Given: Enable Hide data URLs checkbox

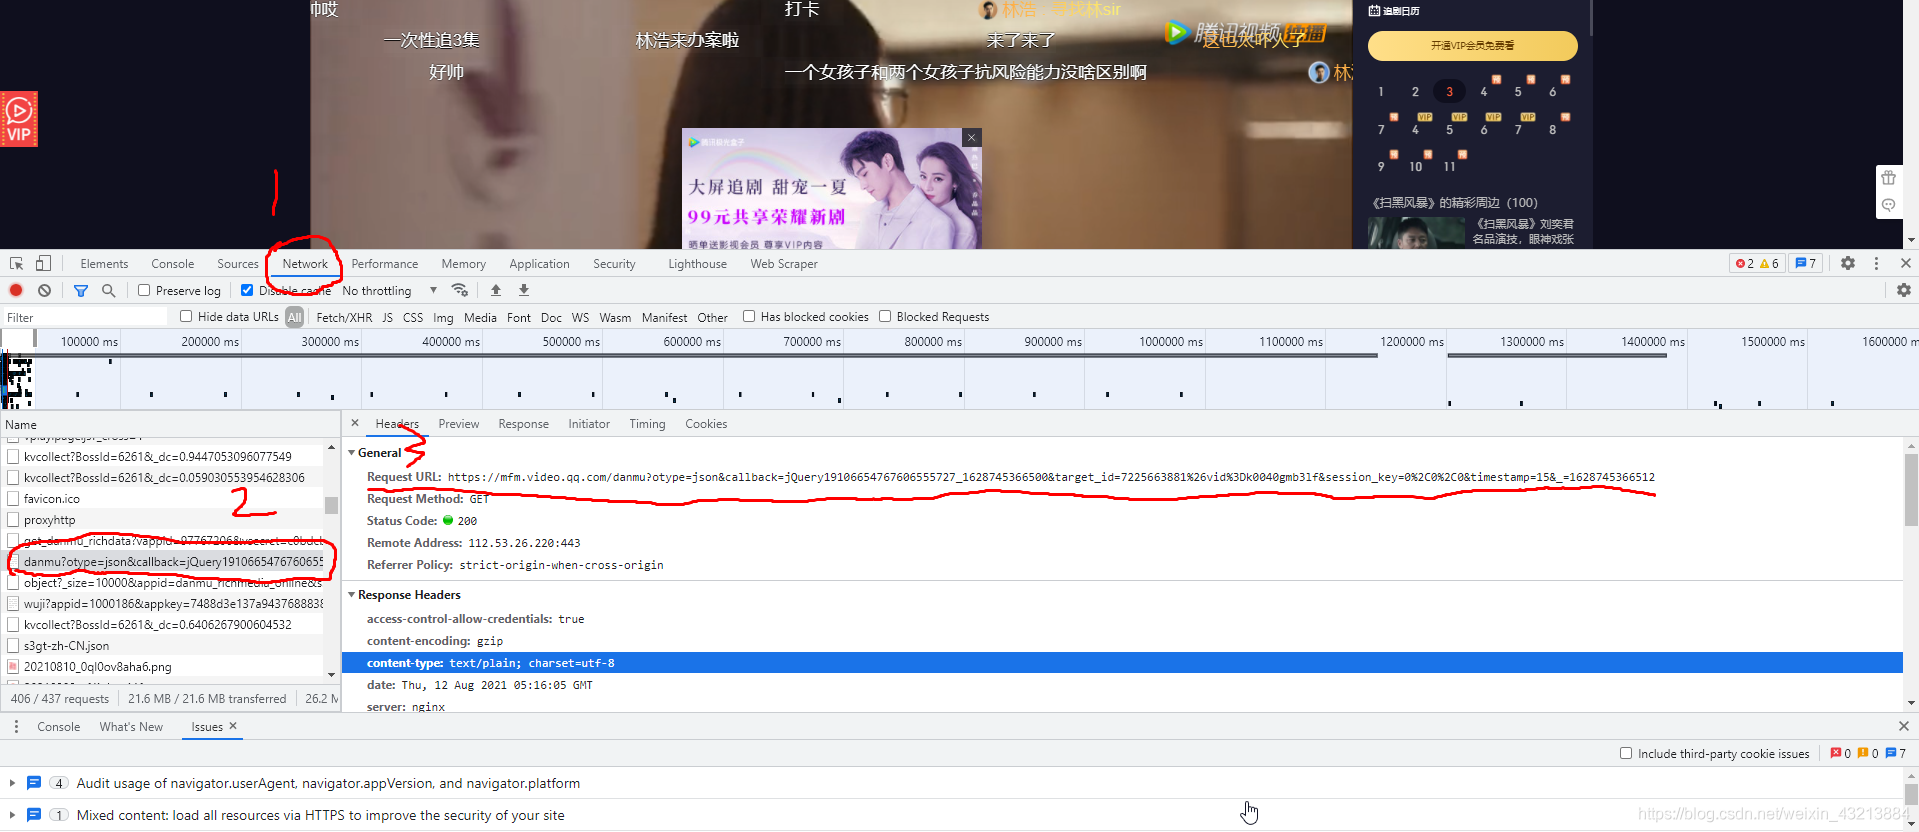Looking at the screenshot, I should pos(186,316).
